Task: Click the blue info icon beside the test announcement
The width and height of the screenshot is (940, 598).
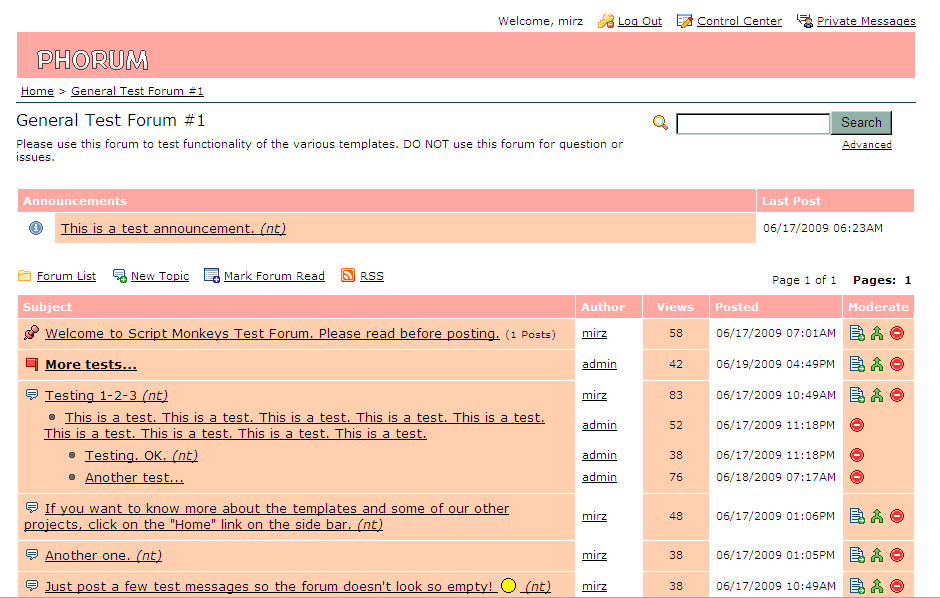Action: (36, 228)
